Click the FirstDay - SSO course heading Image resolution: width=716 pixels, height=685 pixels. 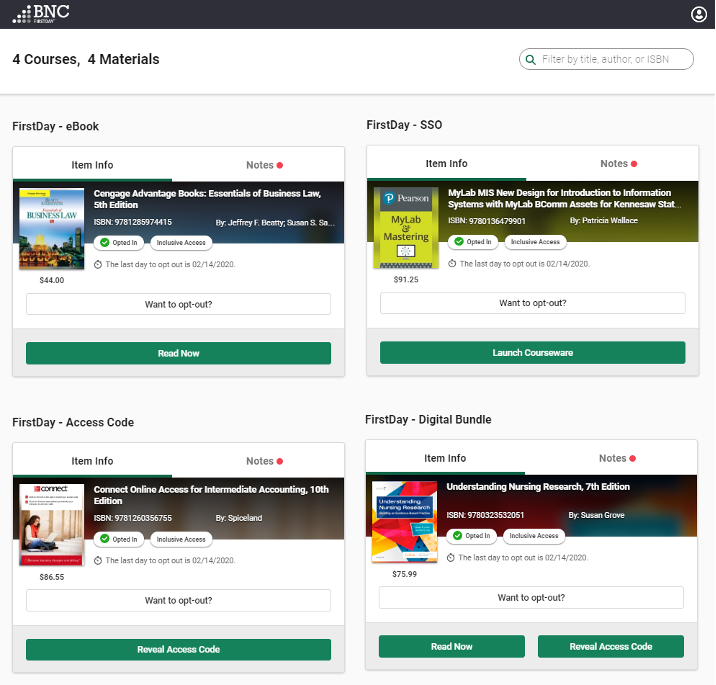[404, 125]
